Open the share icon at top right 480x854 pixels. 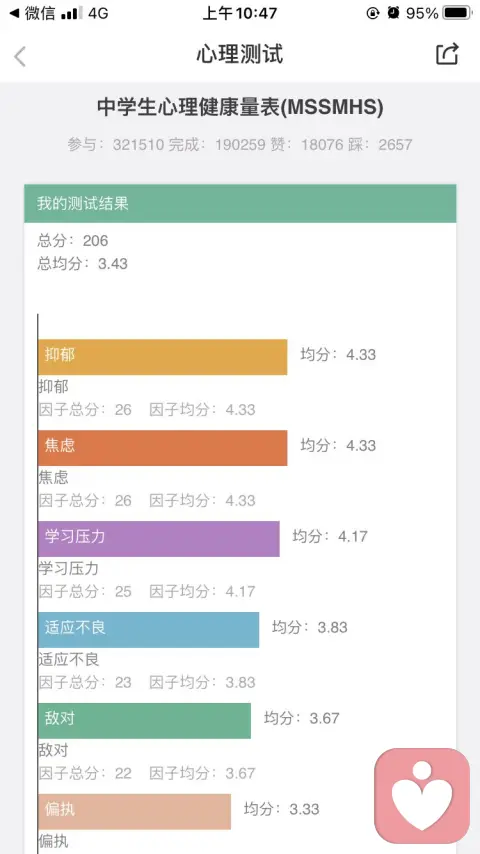click(x=447, y=54)
